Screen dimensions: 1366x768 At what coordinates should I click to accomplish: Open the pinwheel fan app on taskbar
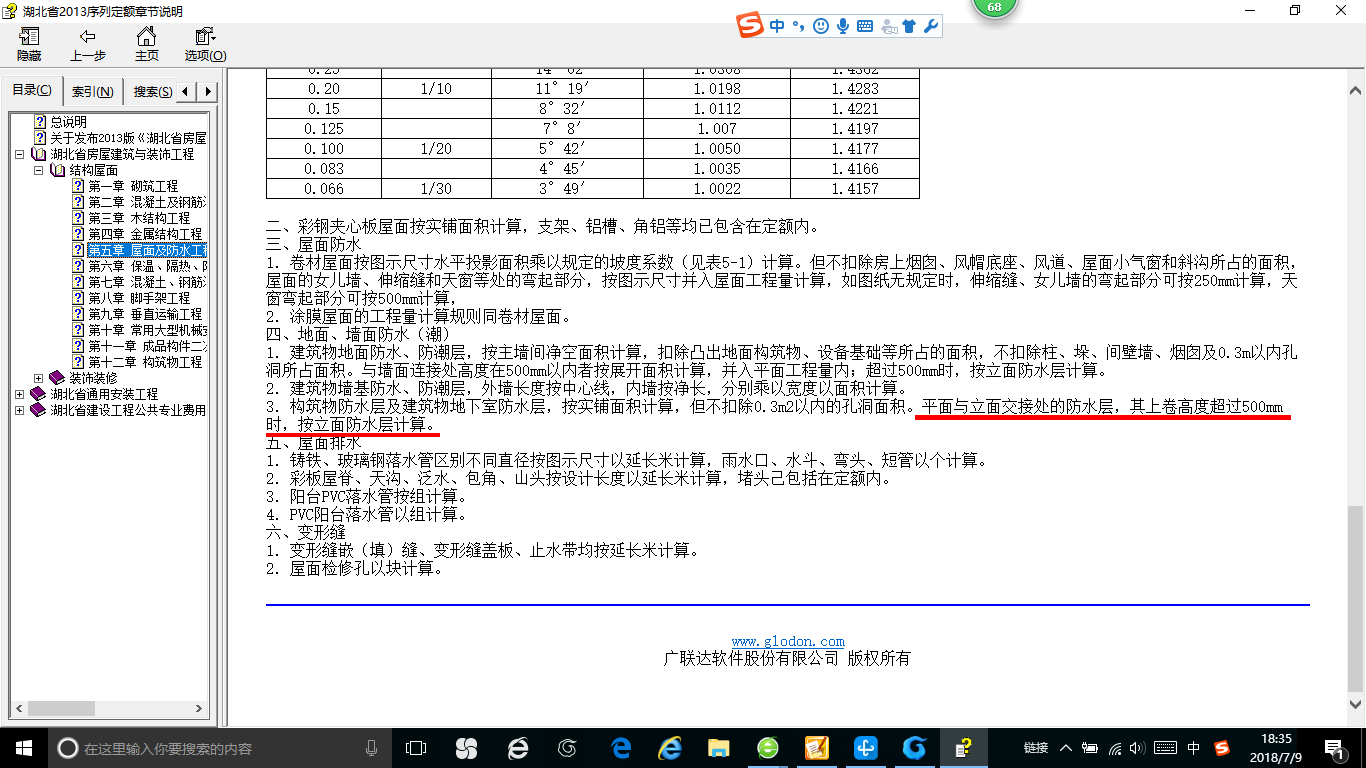point(466,748)
